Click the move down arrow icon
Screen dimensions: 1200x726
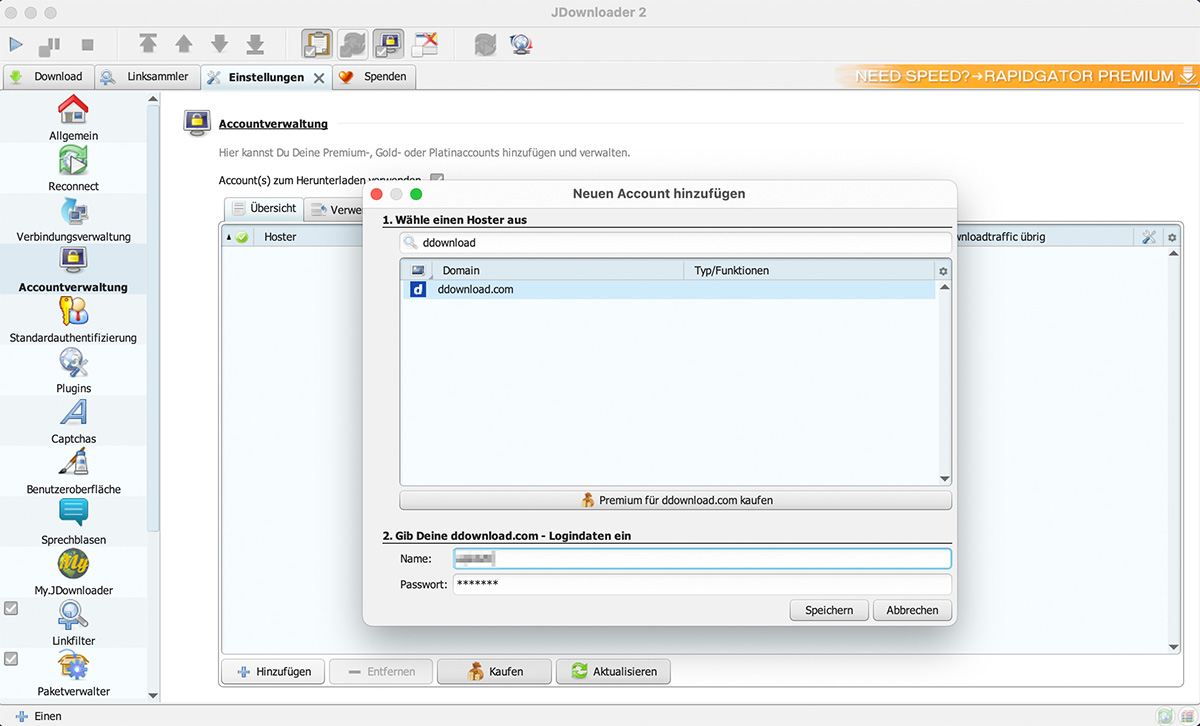pyautogui.click(x=220, y=44)
